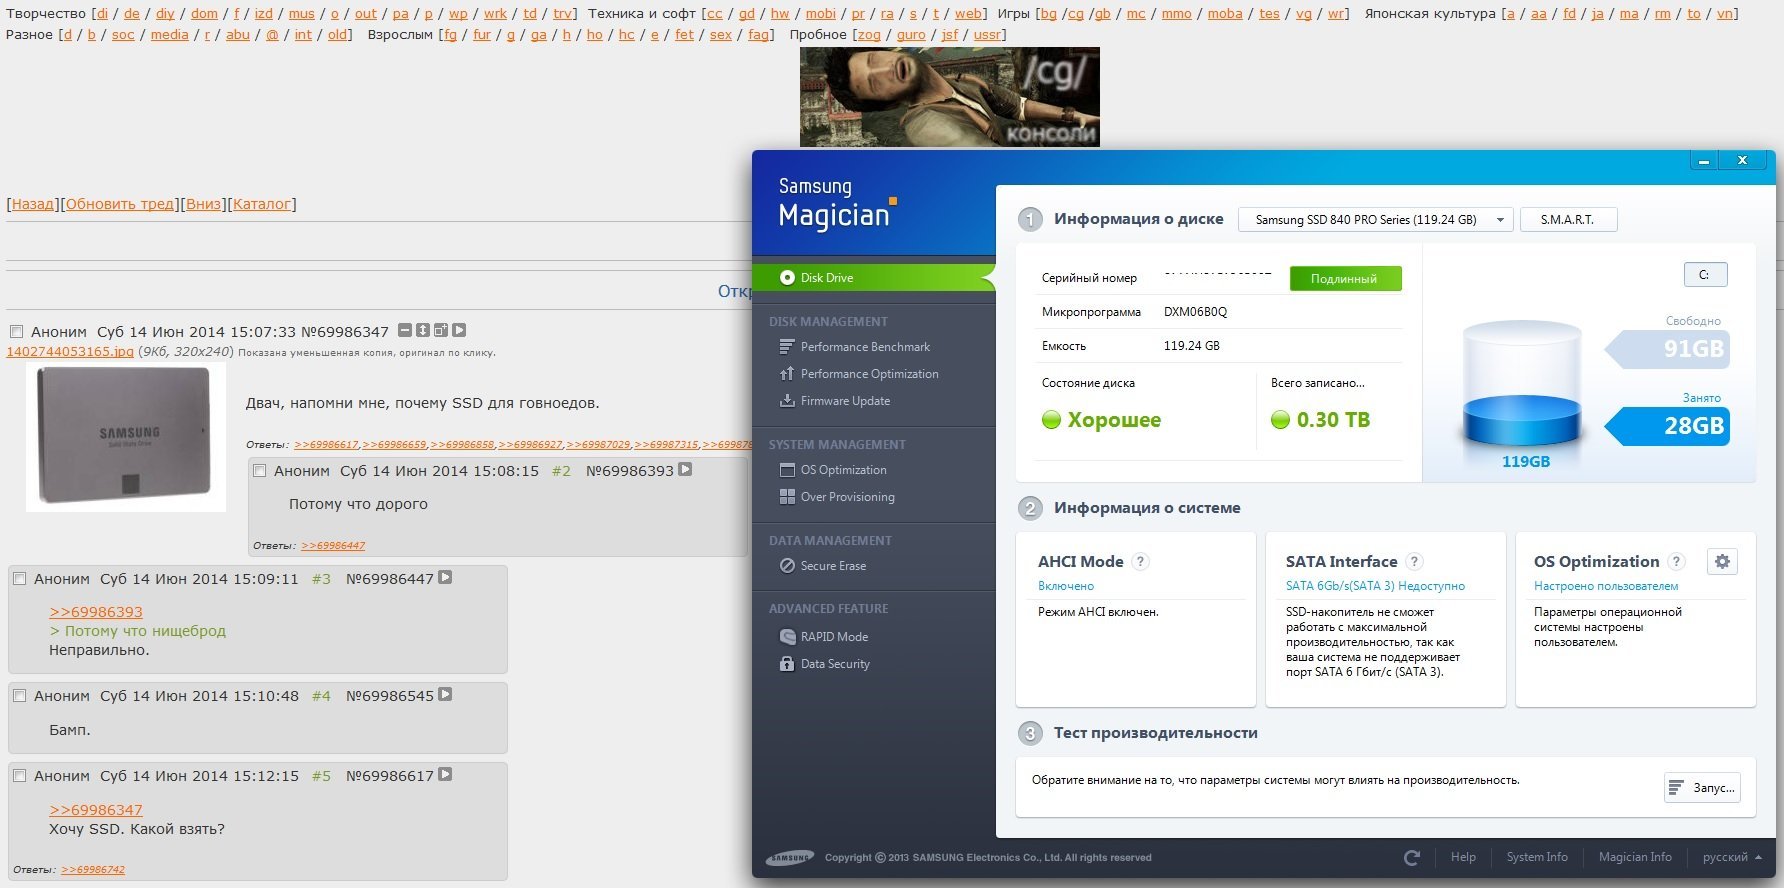
Task: Click the square plus icon on post №69986347
Action: [x=441, y=330]
